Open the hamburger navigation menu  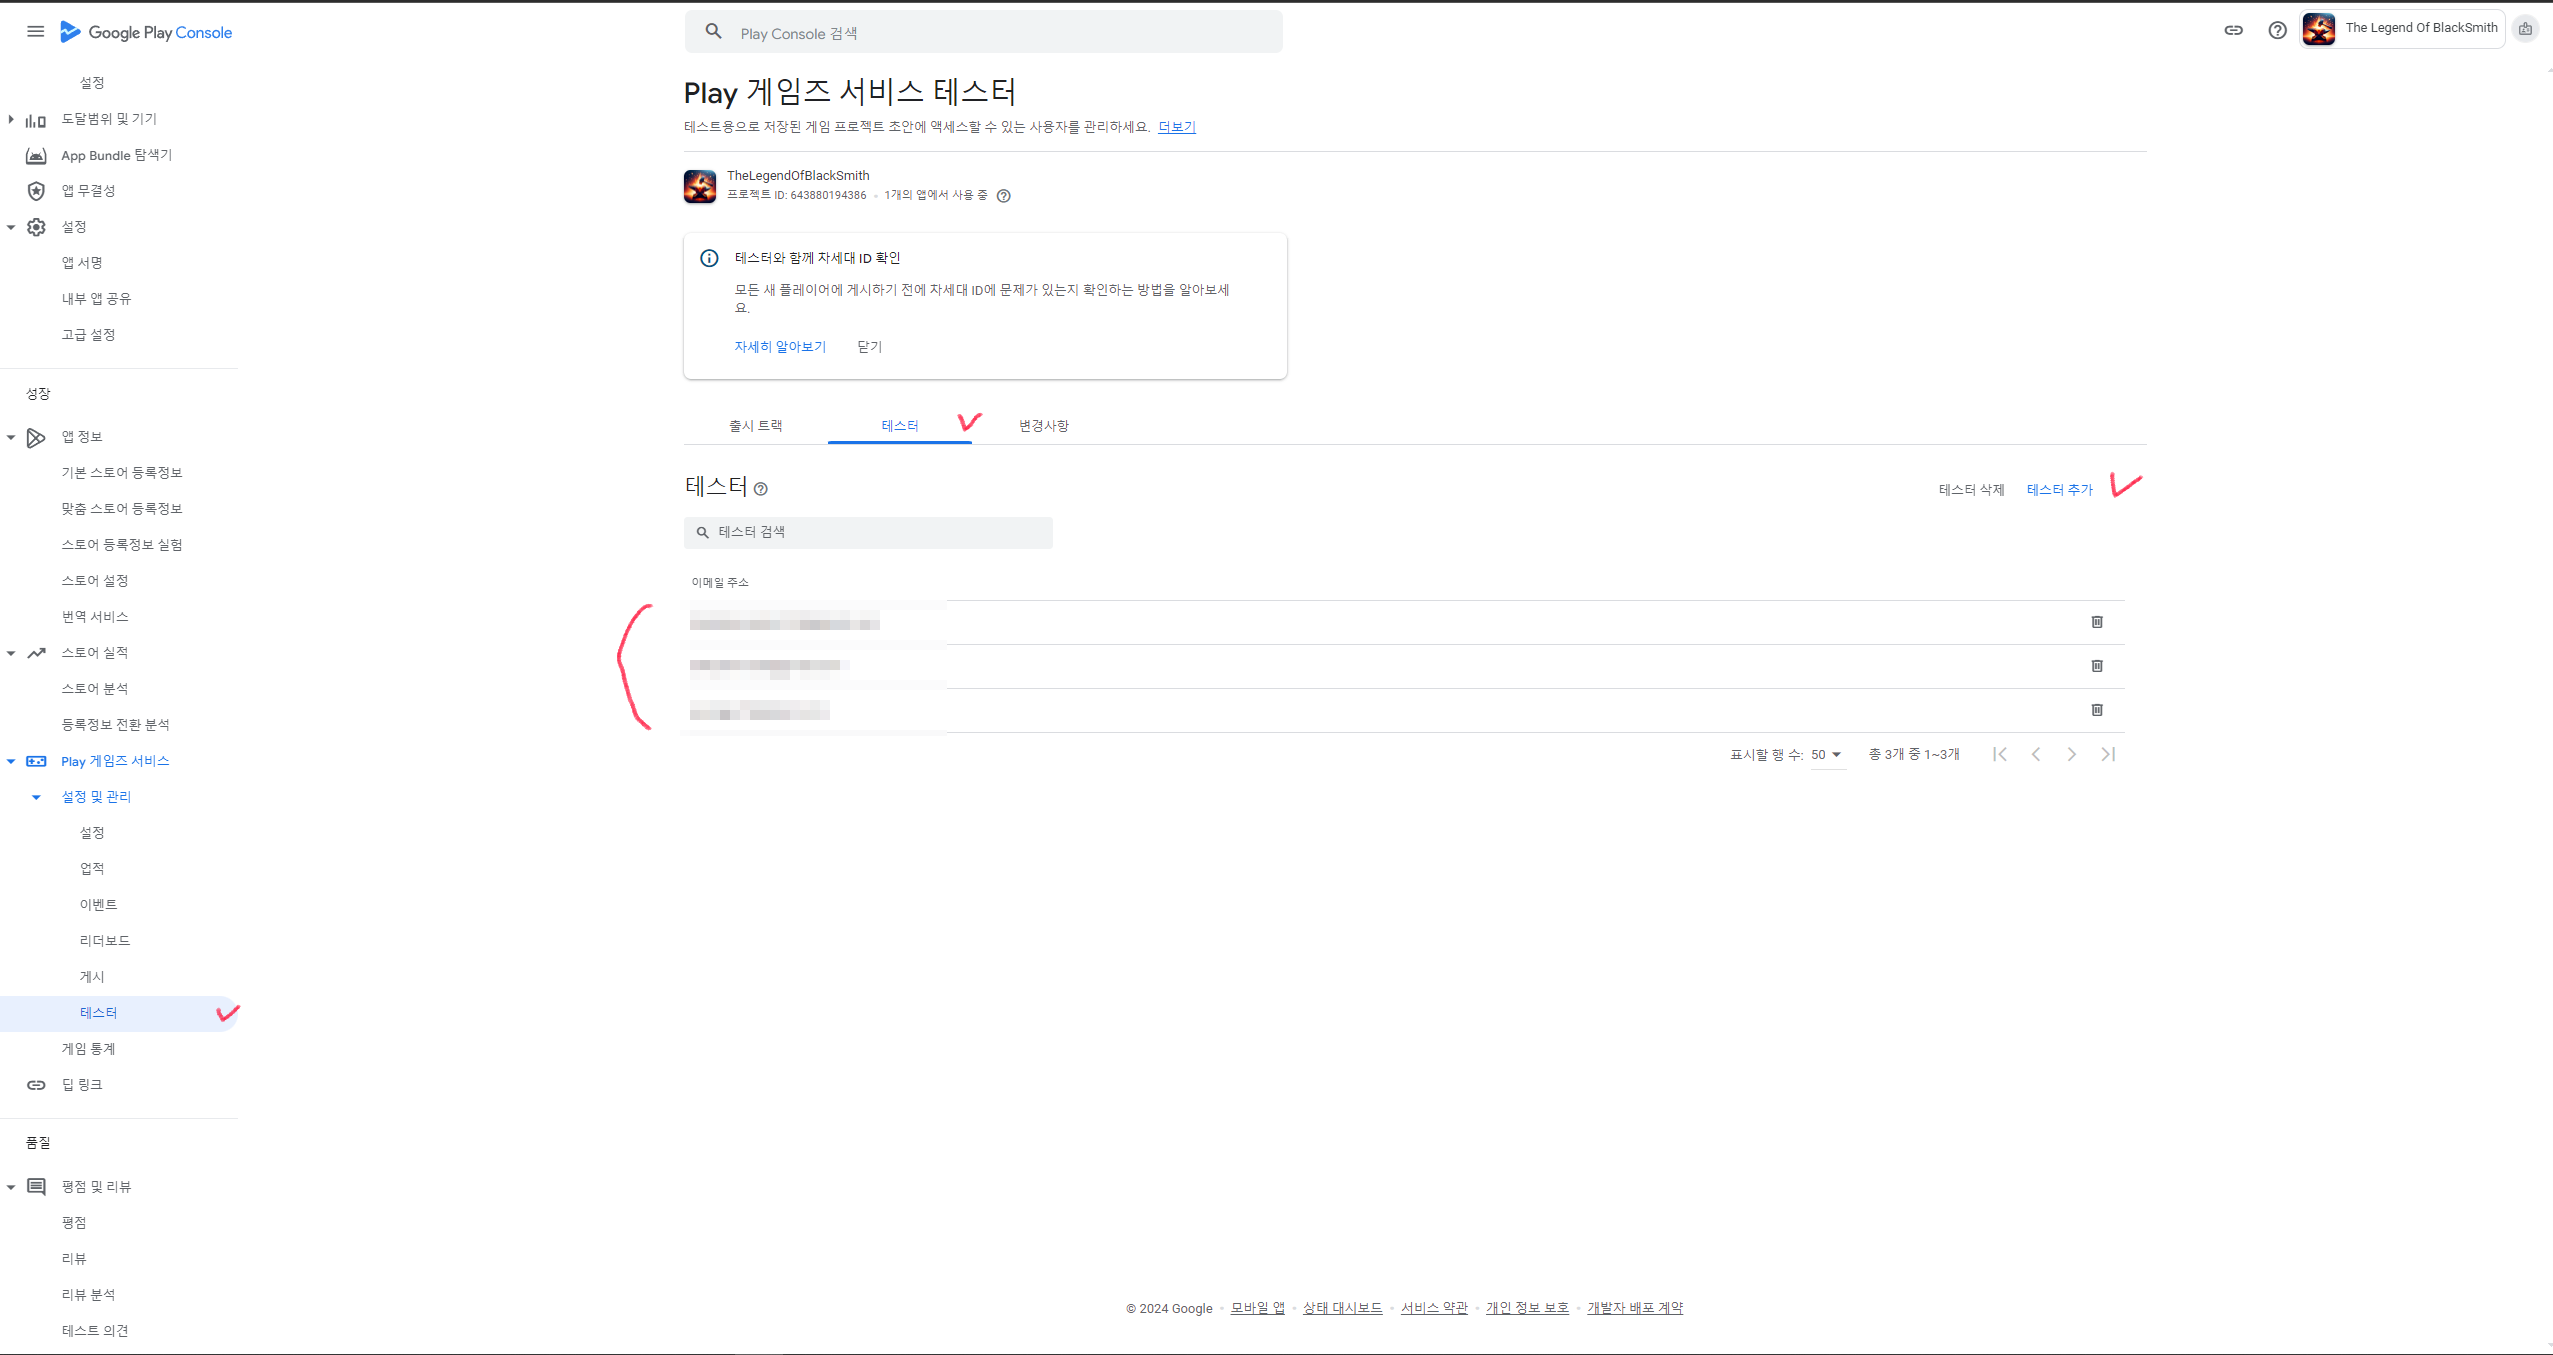point(35,32)
